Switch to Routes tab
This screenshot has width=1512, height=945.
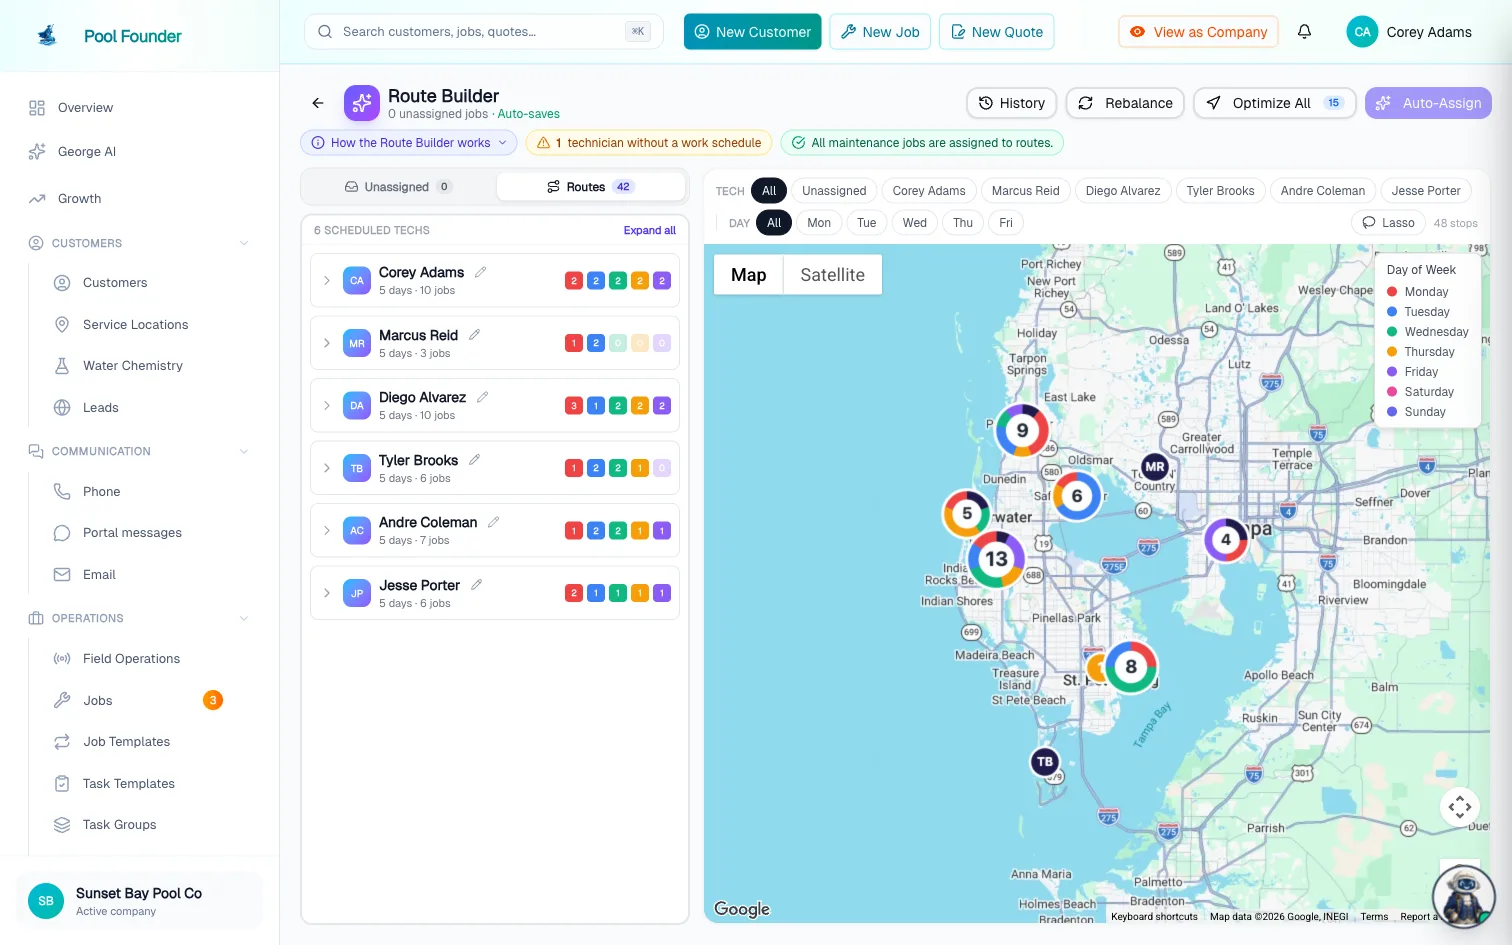click(x=590, y=187)
